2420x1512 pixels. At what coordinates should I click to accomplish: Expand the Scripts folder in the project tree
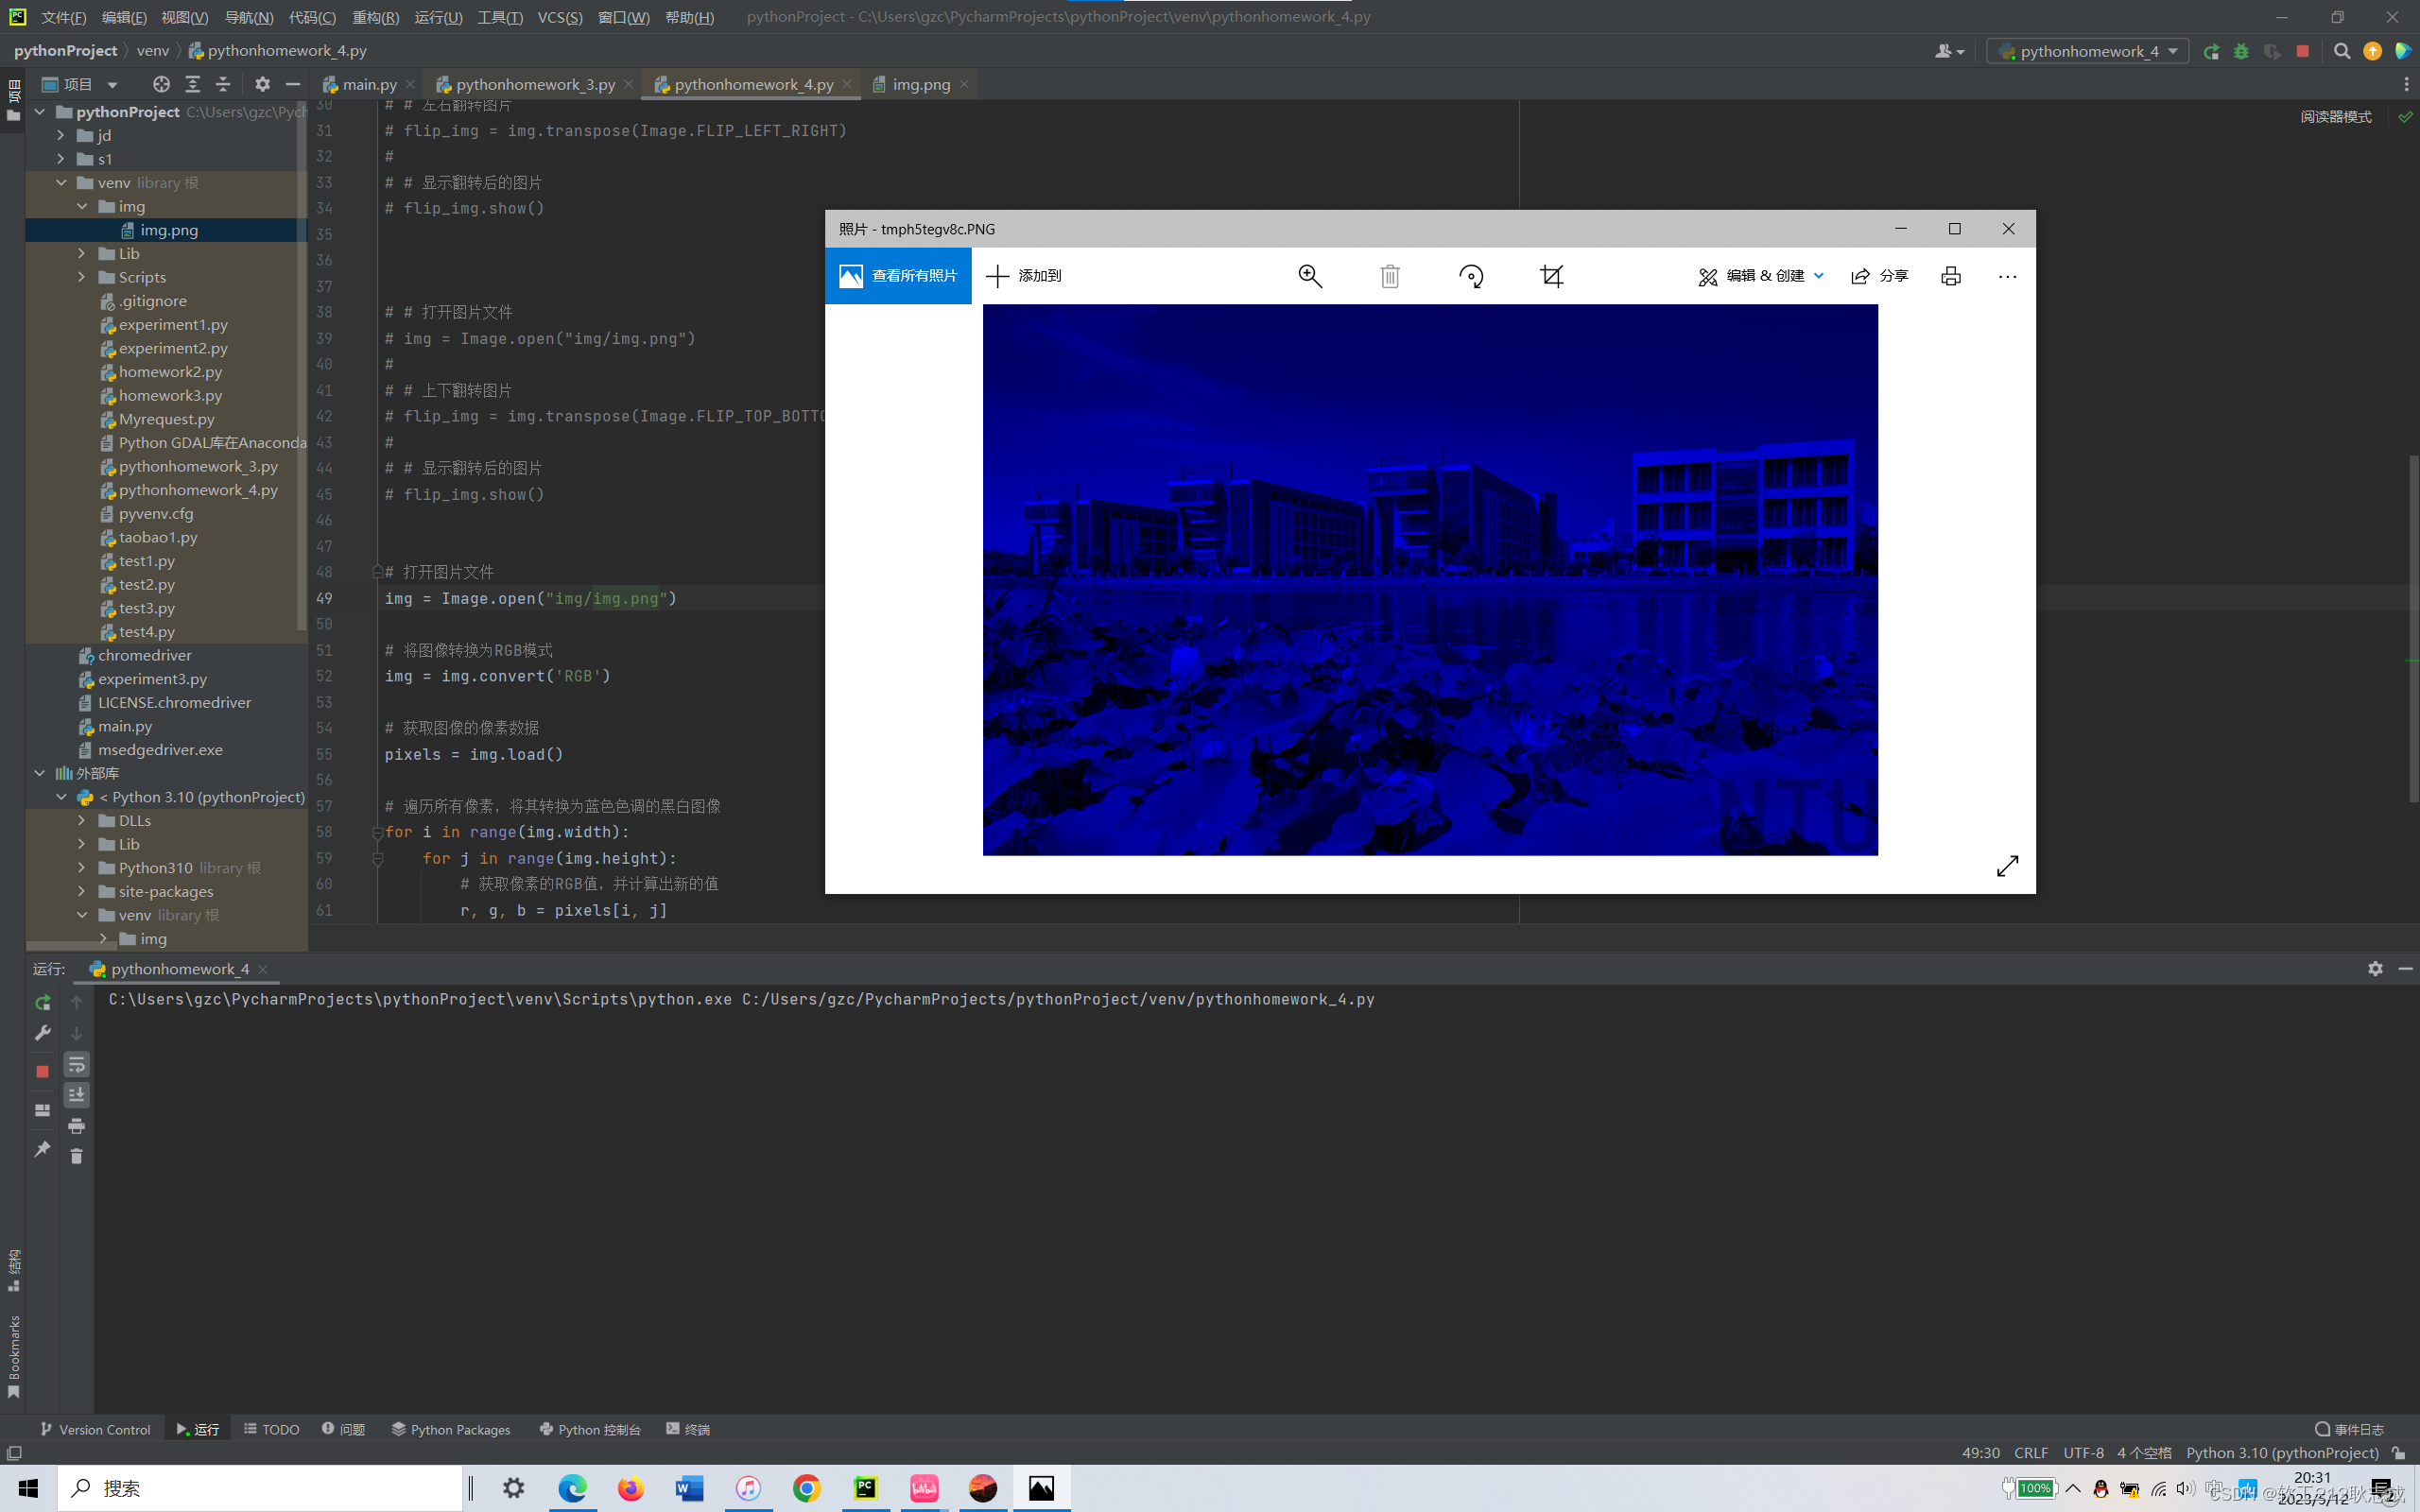point(82,277)
